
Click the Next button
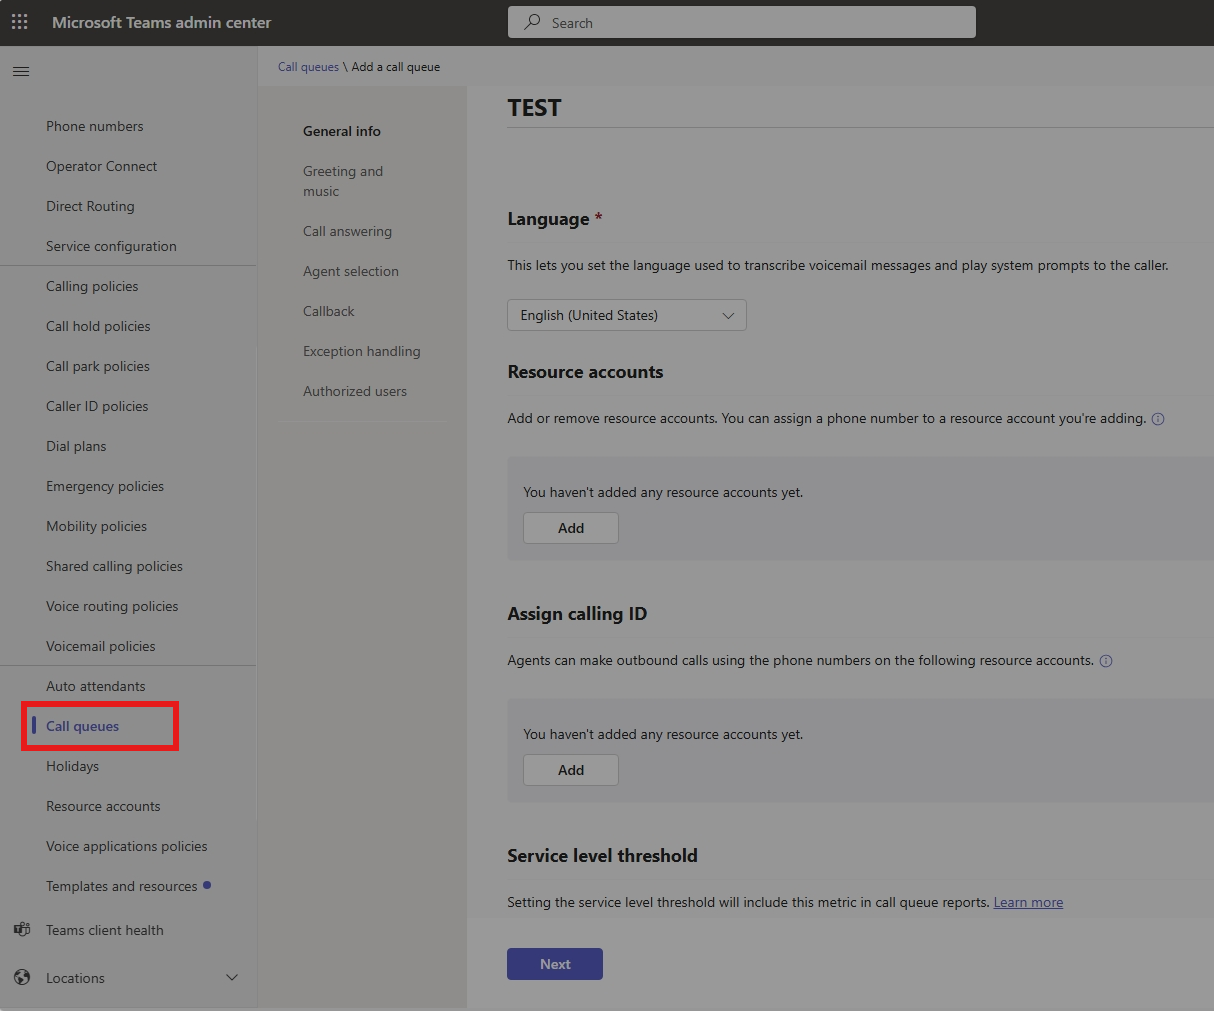[x=555, y=964]
